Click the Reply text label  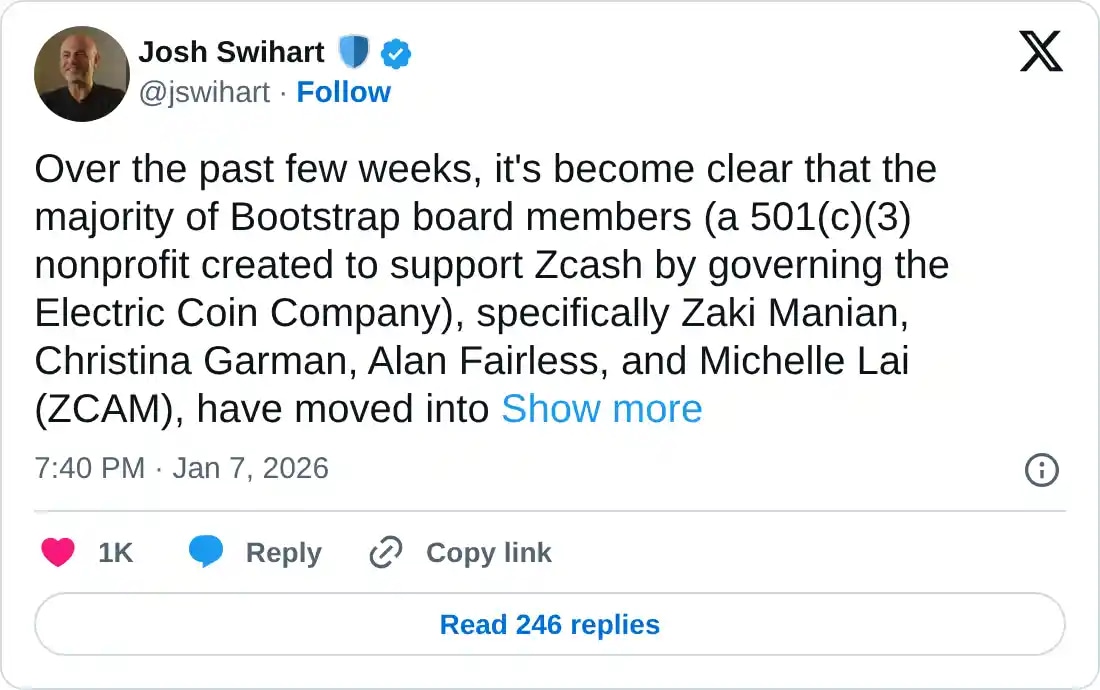[x=283, y=552]
